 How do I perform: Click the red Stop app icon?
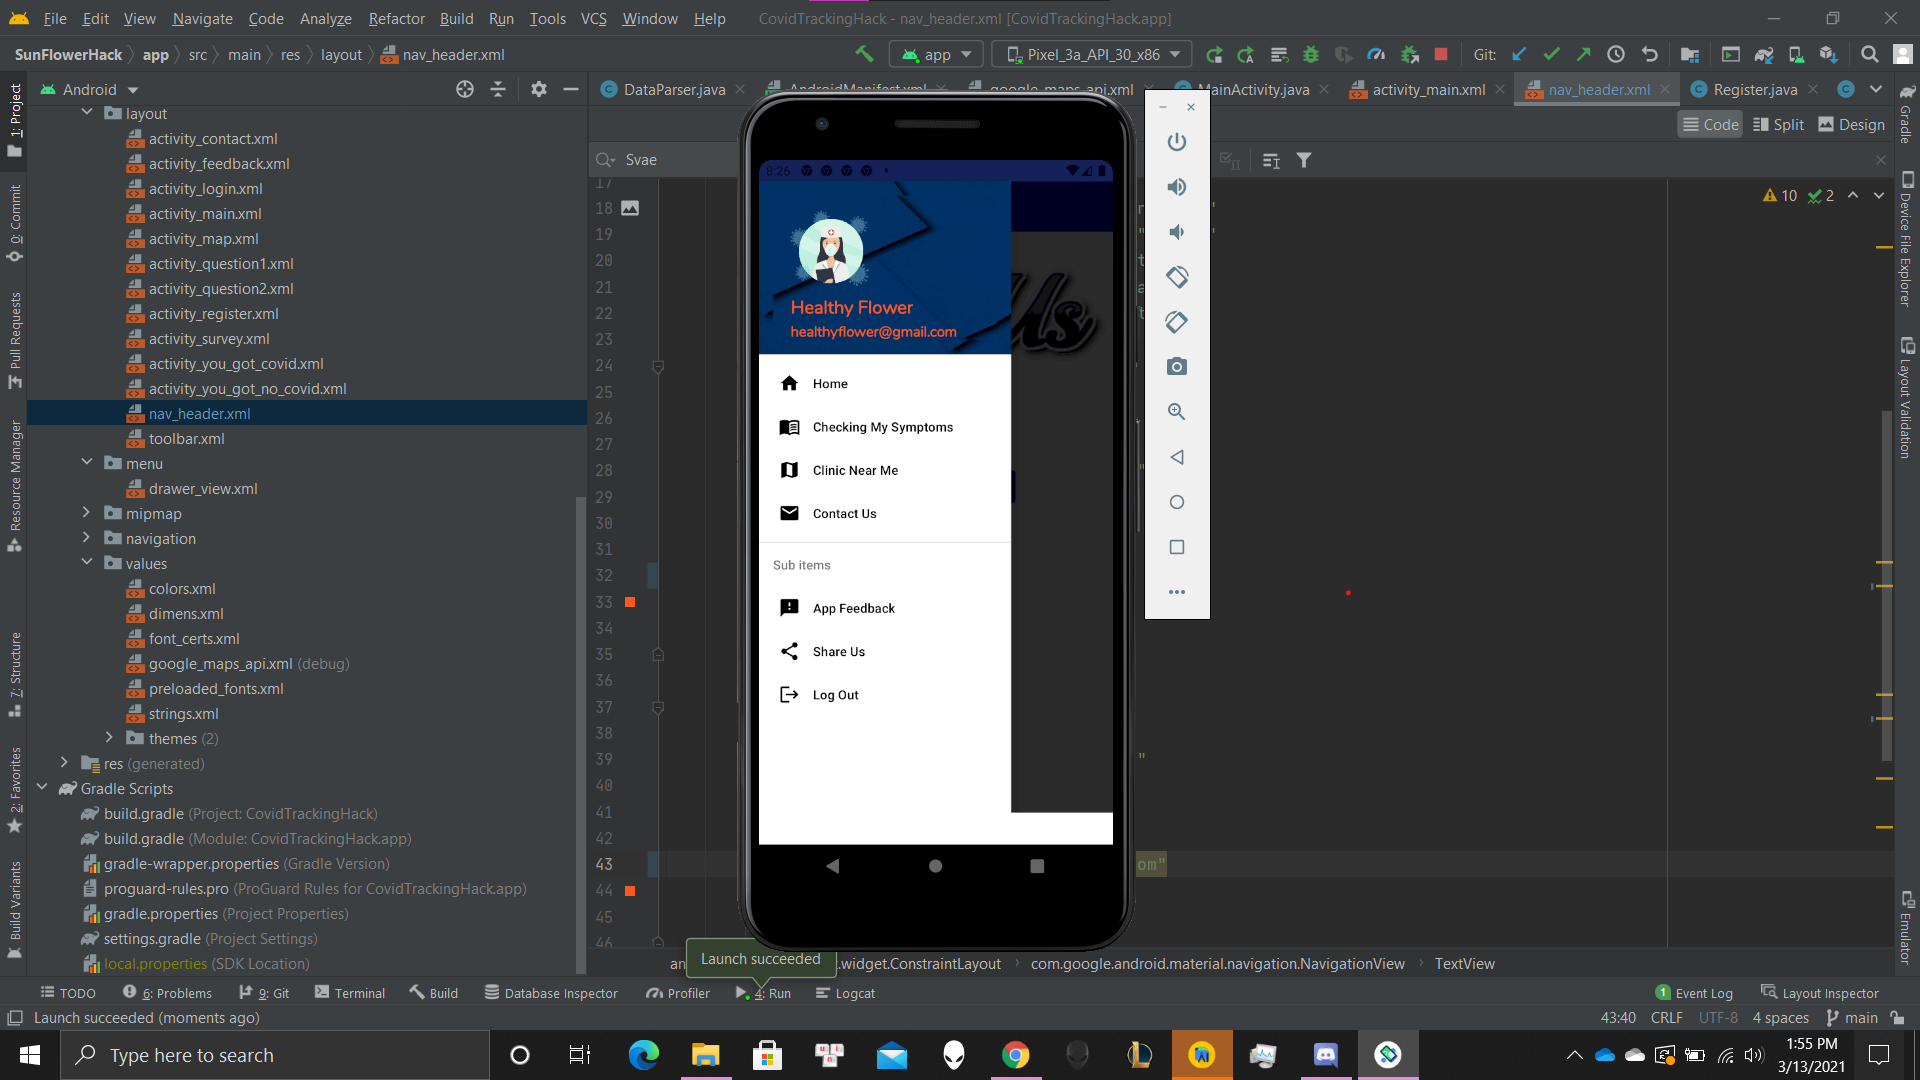tap(1441, 55)
